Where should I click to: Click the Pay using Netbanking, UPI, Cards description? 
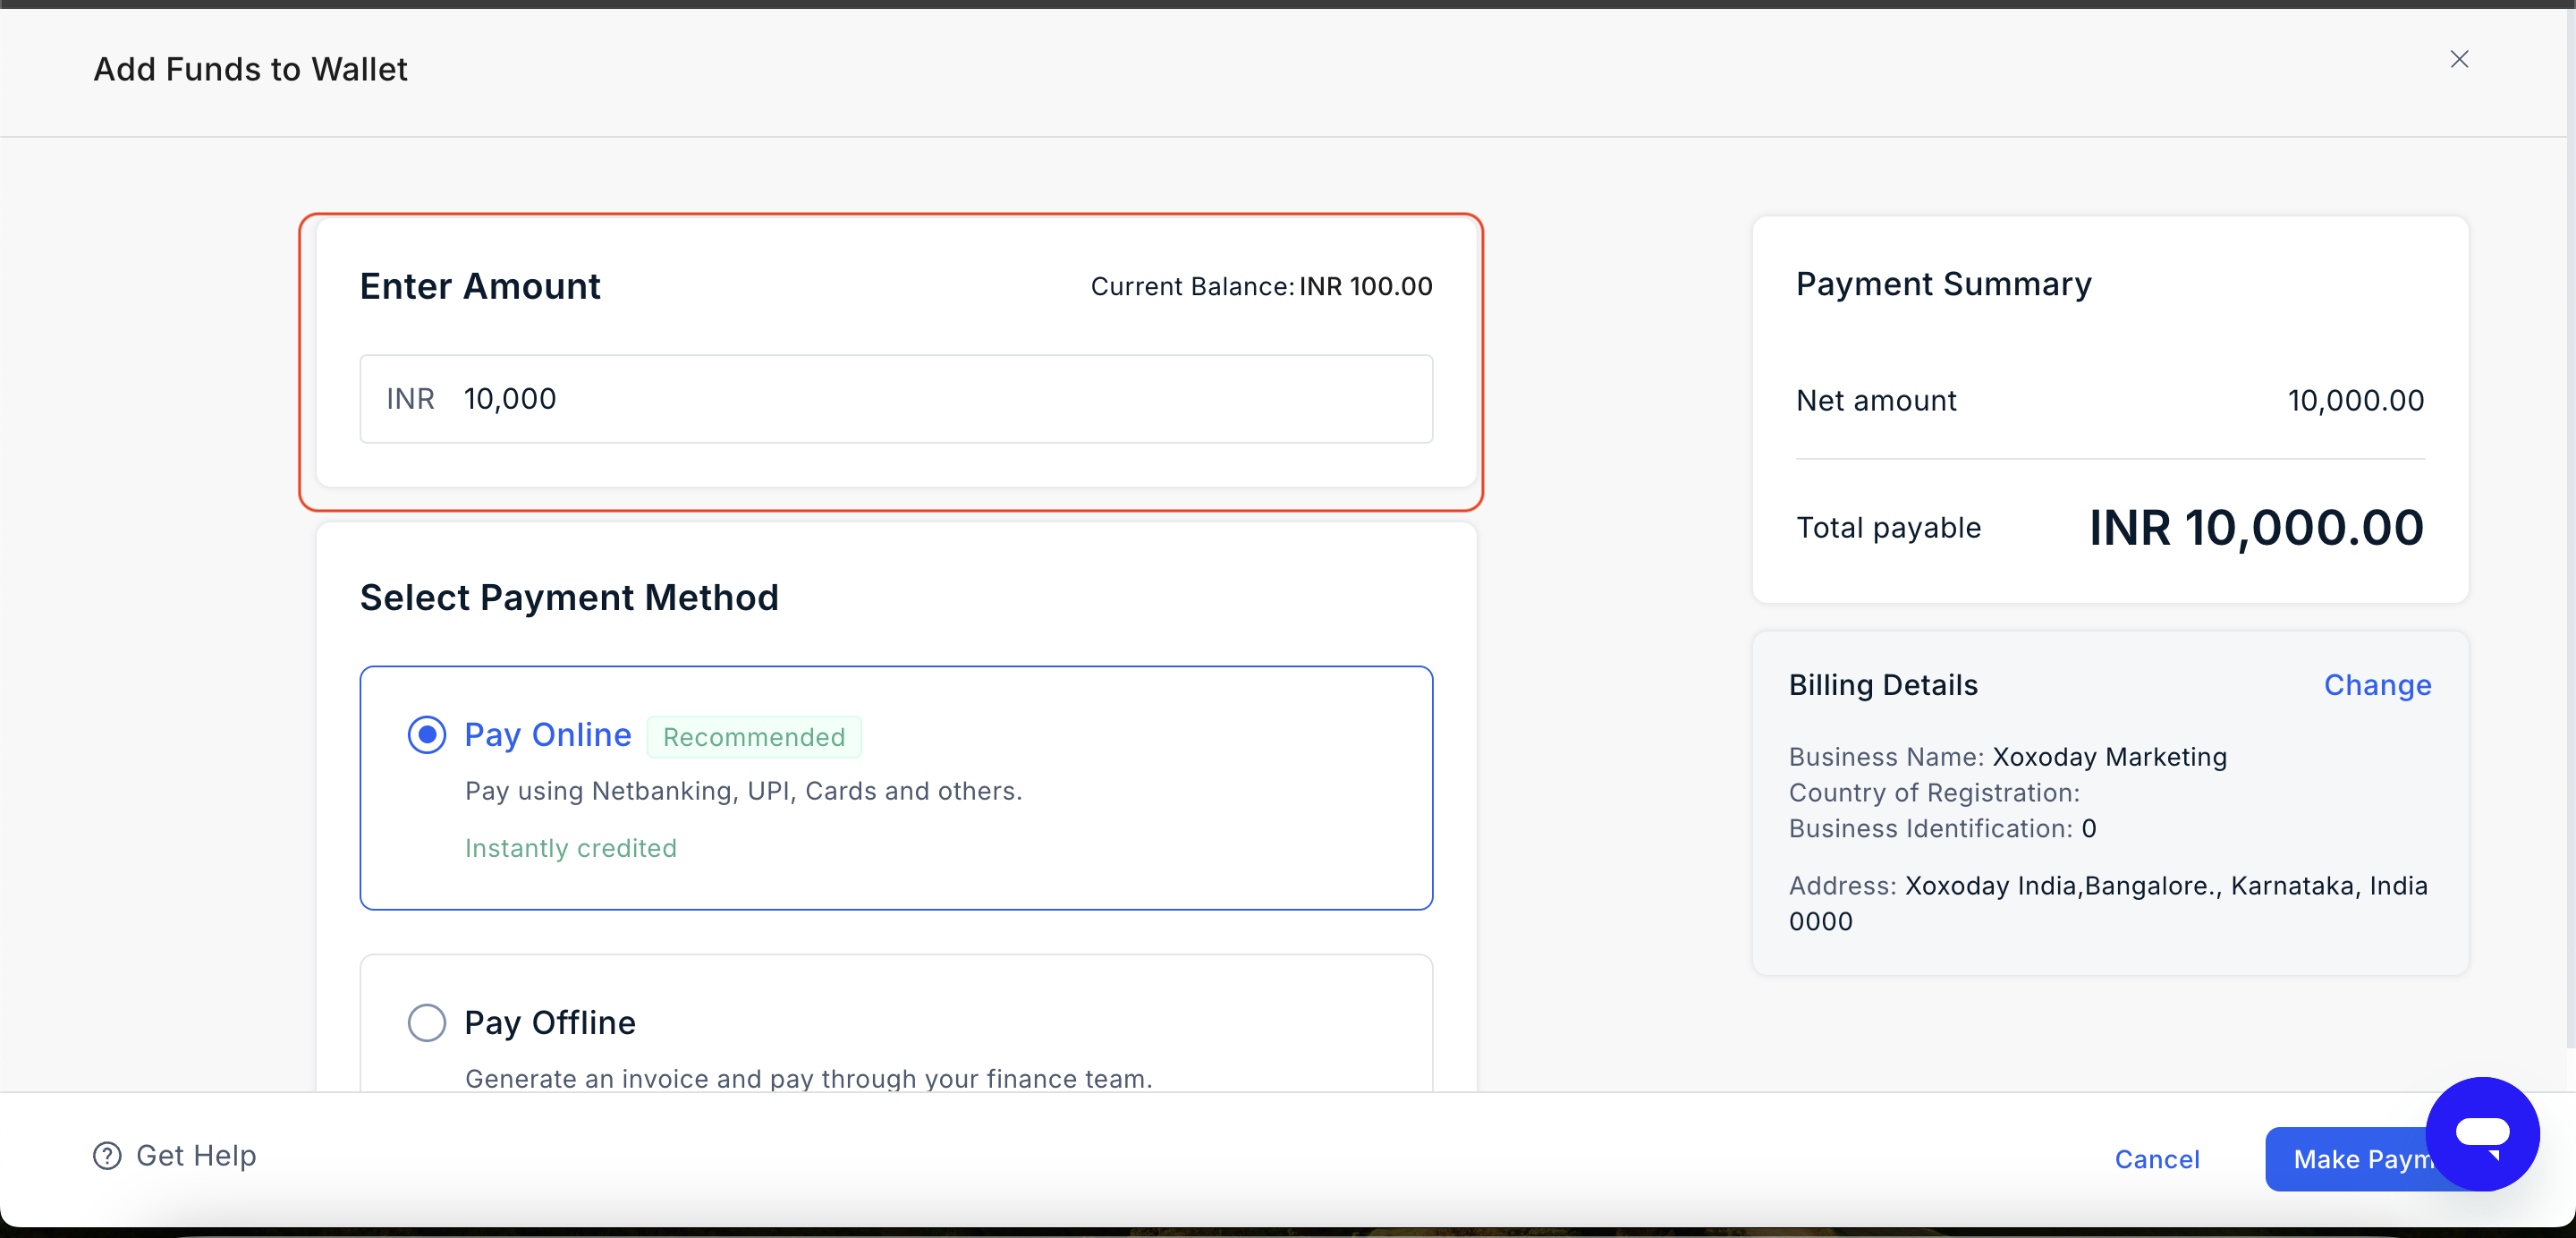(x=744, y=791)
